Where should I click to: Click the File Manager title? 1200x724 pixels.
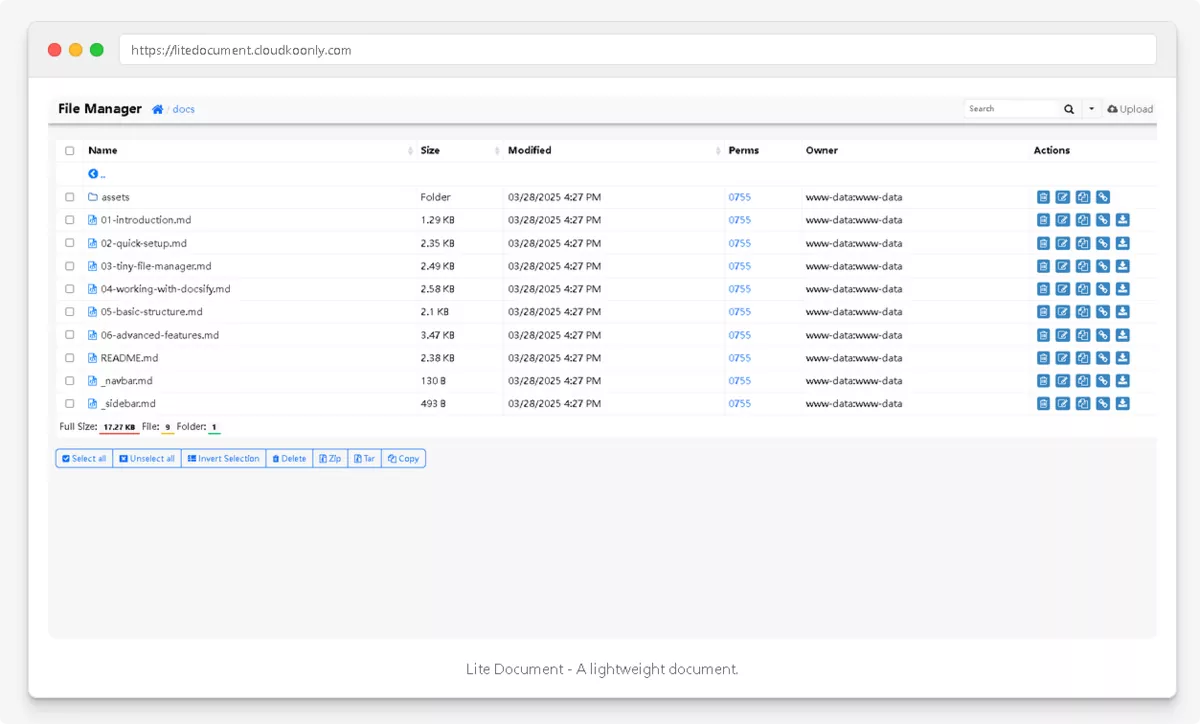100,109
